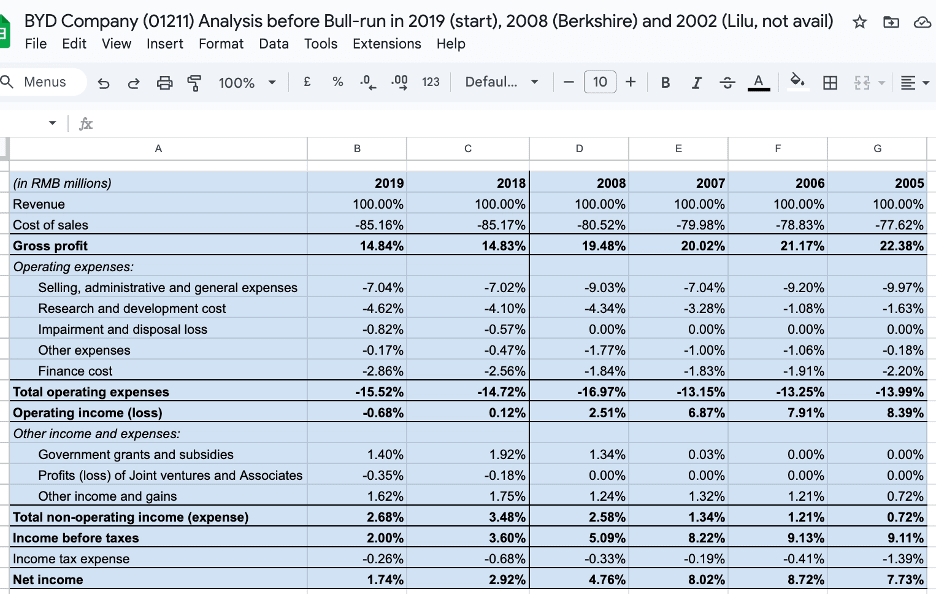The height and width of the screenshot is (594, 936).
Task: Select 2007 income before taxes 8.22%
Action: tap(678, 537)
